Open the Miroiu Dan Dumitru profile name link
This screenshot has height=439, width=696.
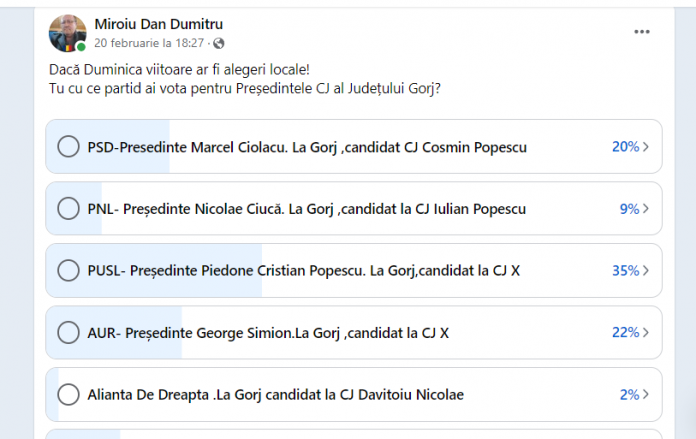coord(159,23)
